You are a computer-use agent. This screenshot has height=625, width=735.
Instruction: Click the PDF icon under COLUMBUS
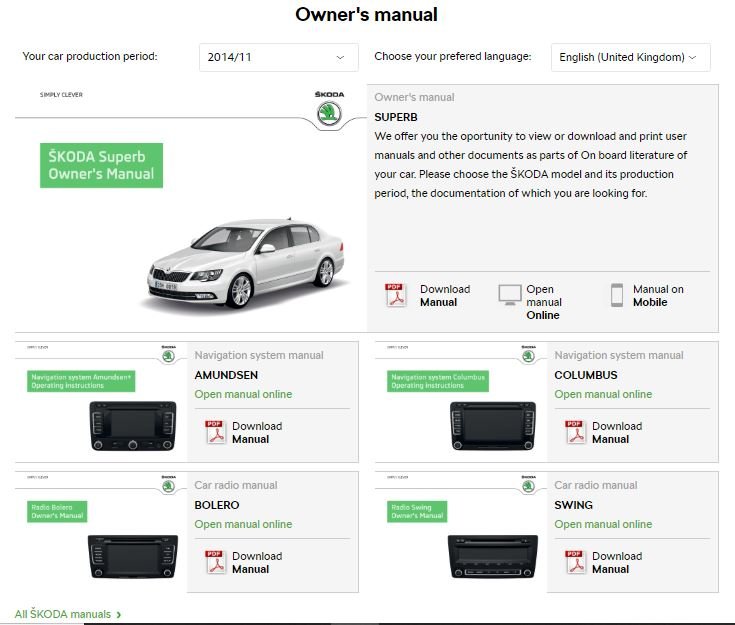[x=576, y=432]
